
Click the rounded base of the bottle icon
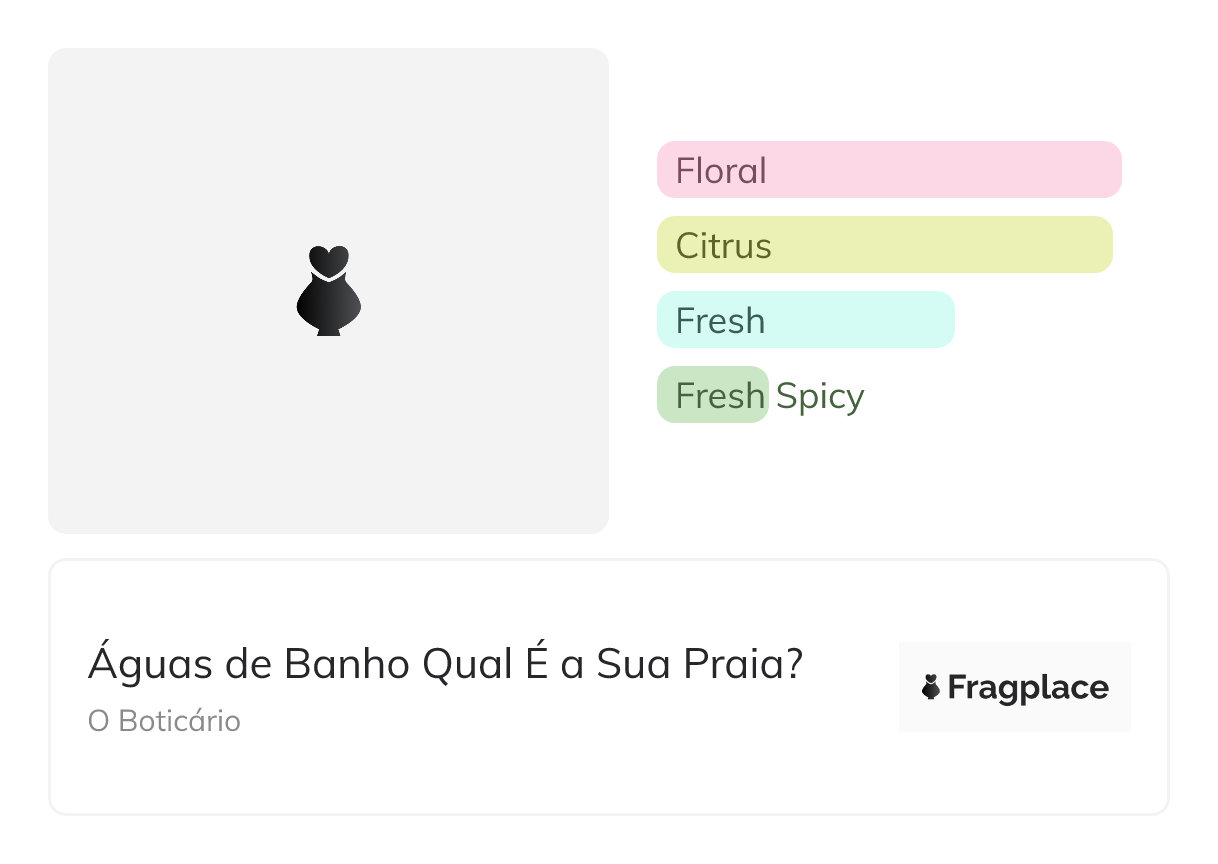[x=328, y=308]
